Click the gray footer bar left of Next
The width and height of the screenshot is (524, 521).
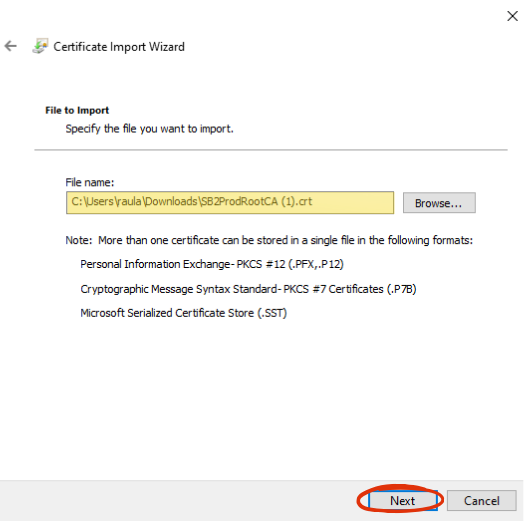pos(177,500)
